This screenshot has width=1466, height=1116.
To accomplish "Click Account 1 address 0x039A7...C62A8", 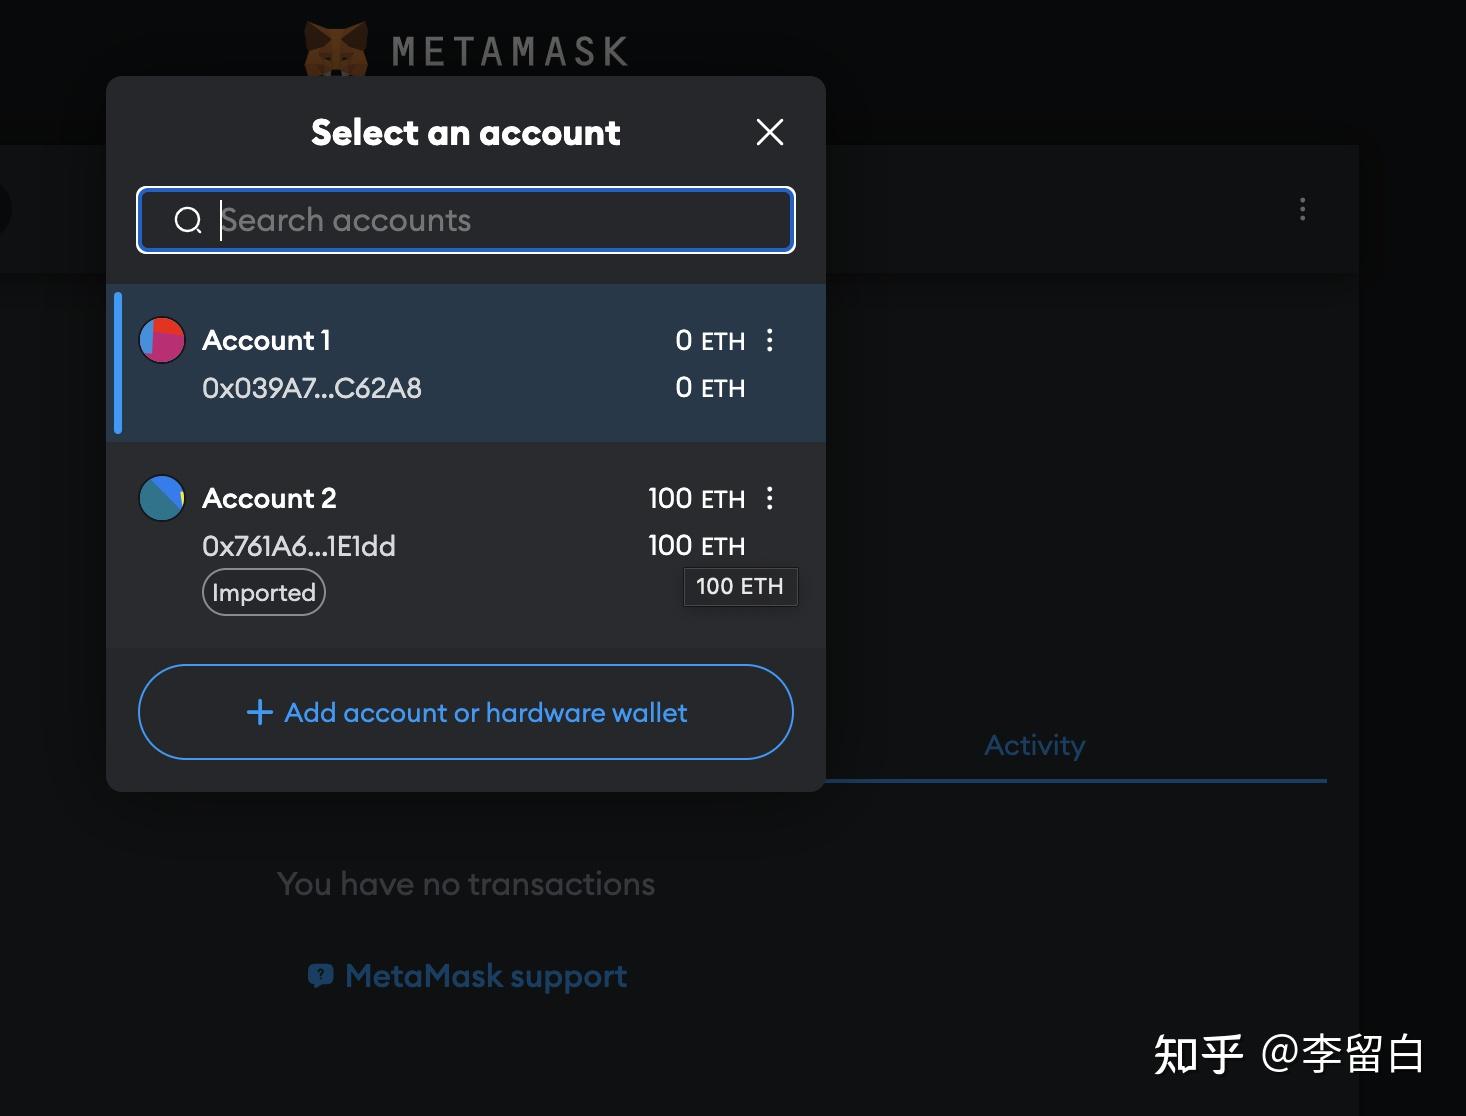I will pyautogui.click(x=311, y=388).
